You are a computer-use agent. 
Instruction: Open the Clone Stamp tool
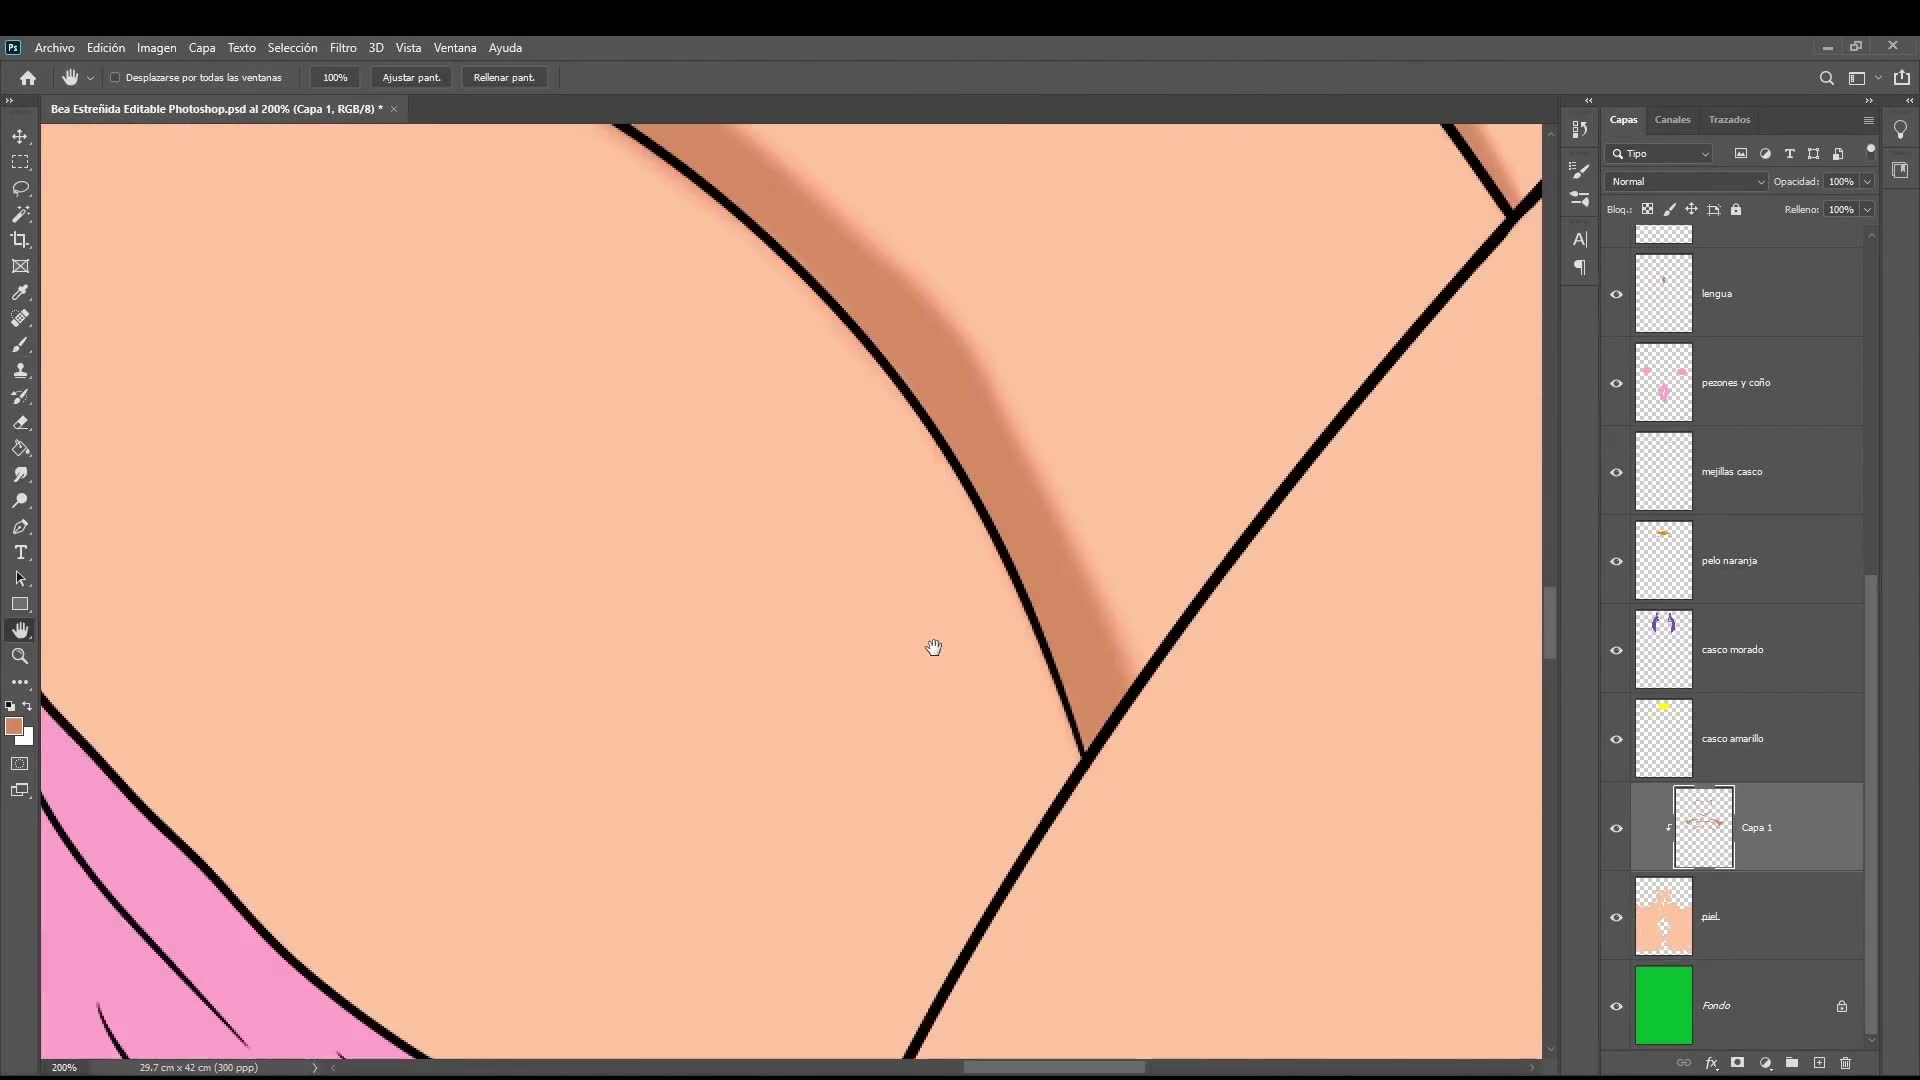(x=20, y=370)
